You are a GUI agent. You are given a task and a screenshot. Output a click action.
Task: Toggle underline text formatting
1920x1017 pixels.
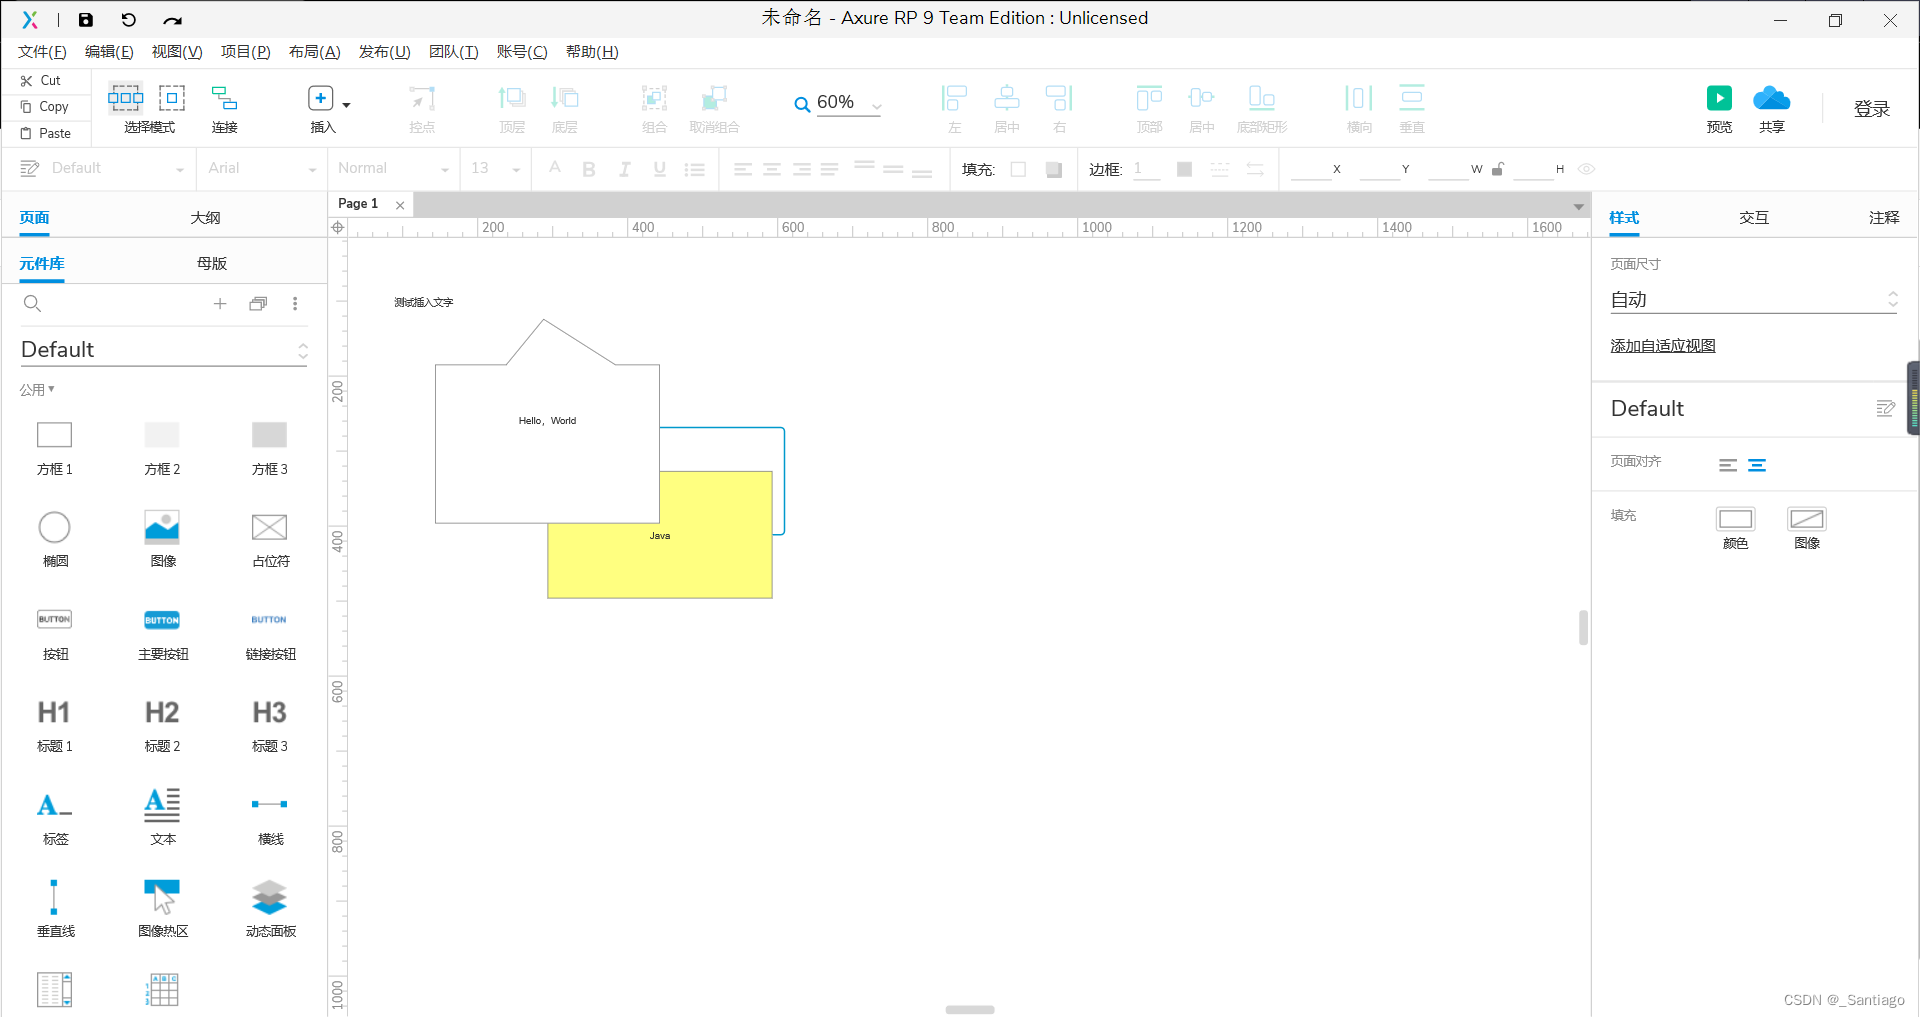coord(659,169)
